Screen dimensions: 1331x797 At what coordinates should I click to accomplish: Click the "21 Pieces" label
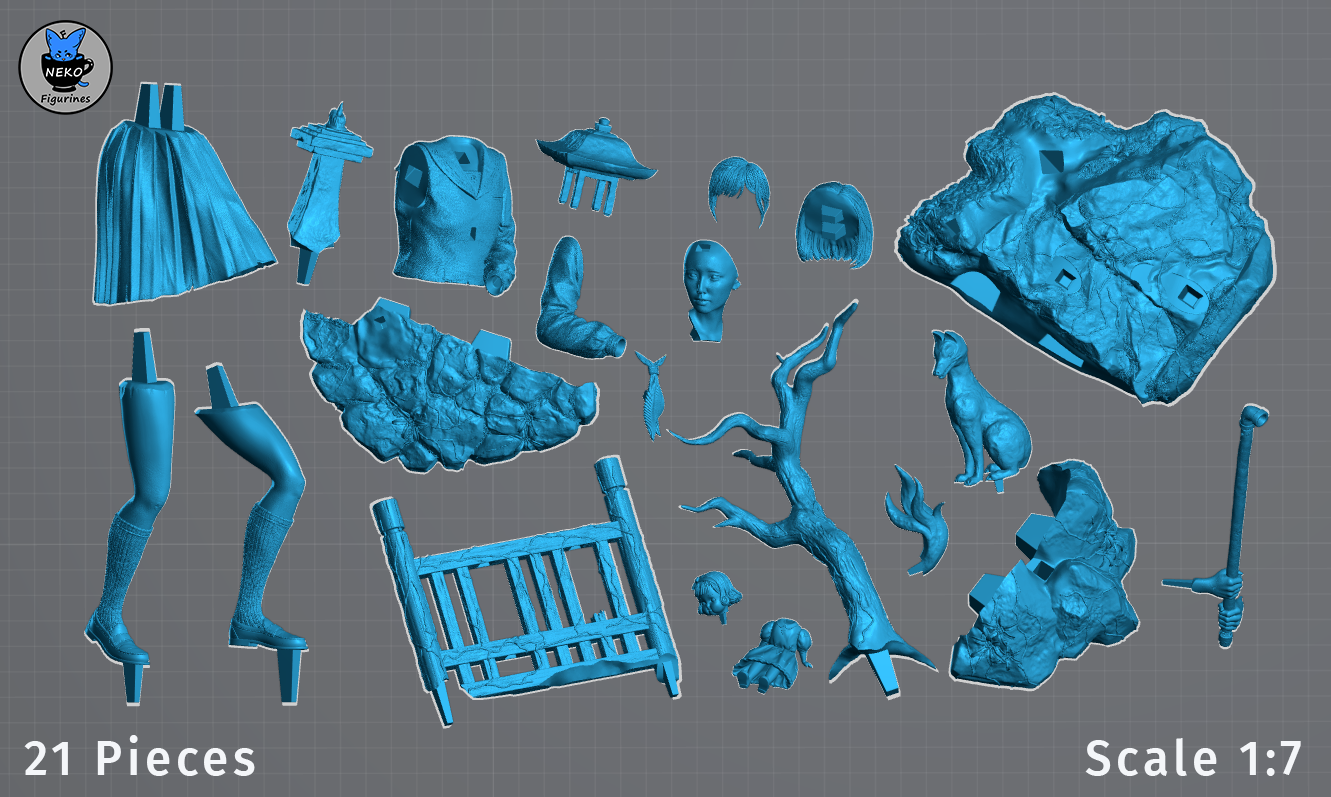pyautogui.click(x=140, y=759)
